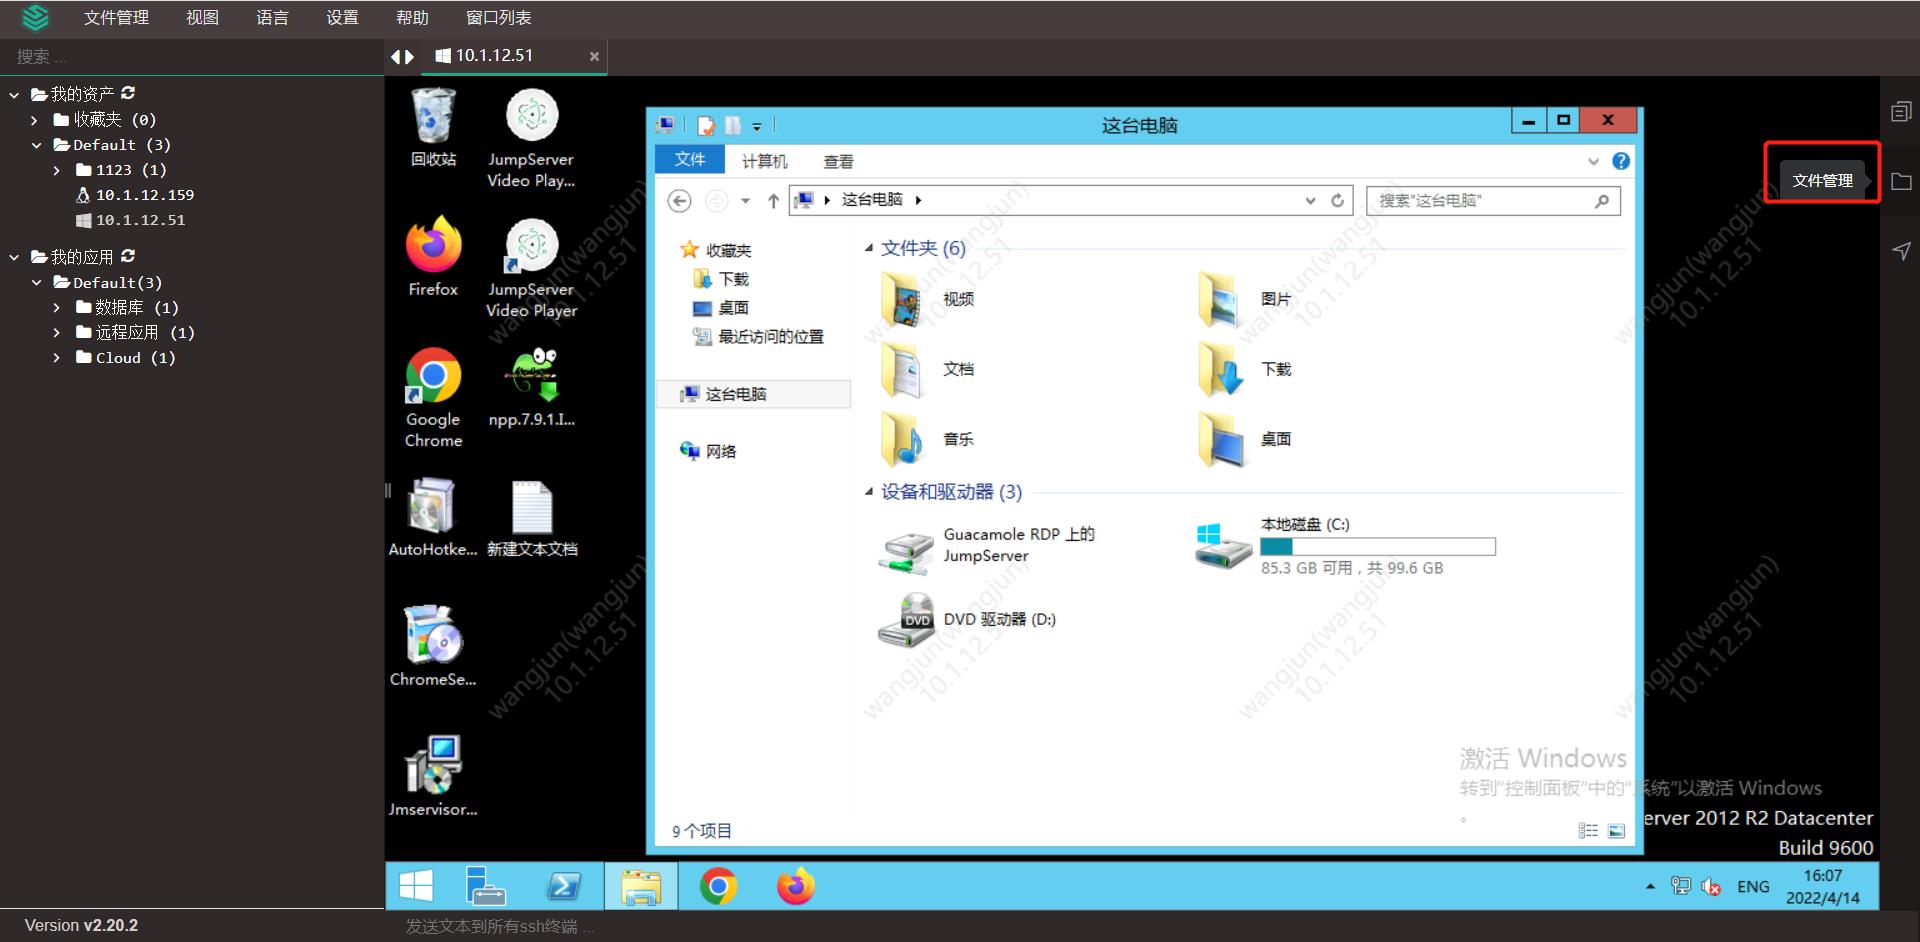Image resolution: width=1920 pixels, height=942 pixels.
Task: Open 回收站 on the remote desktop
Action: [432, 115]
